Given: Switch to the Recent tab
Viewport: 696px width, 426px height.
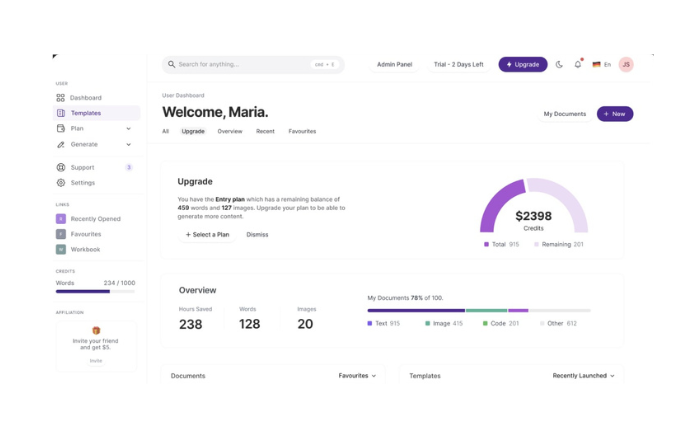Looking at the screenshot, I should pyautogui.click(x=265, y=131).
